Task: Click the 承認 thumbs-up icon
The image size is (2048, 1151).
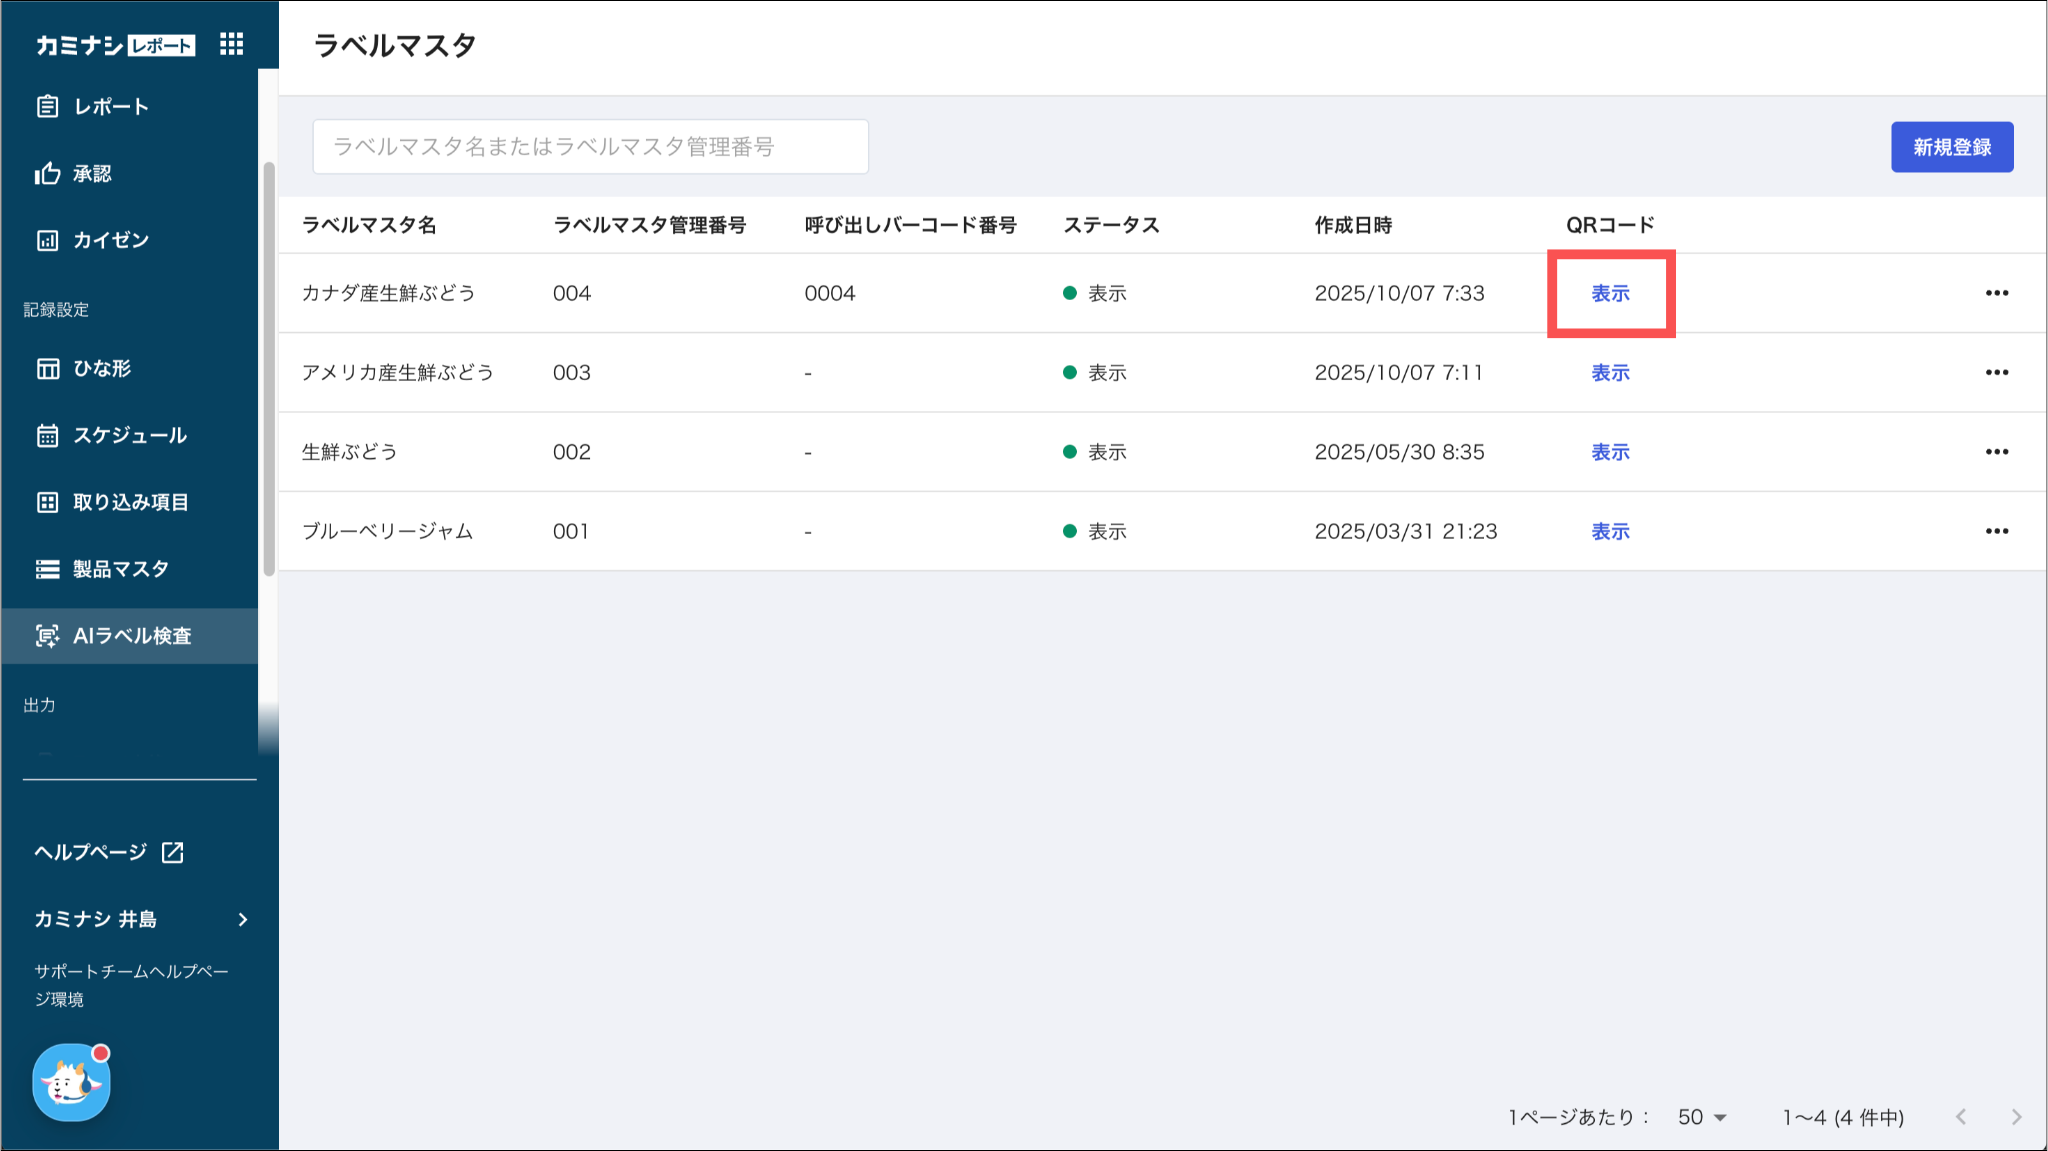Action: tap(47, 174)
